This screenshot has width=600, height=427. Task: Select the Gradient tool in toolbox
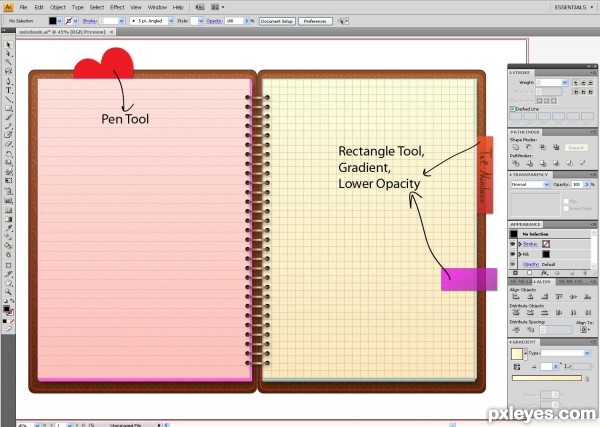tap(8, 219)
